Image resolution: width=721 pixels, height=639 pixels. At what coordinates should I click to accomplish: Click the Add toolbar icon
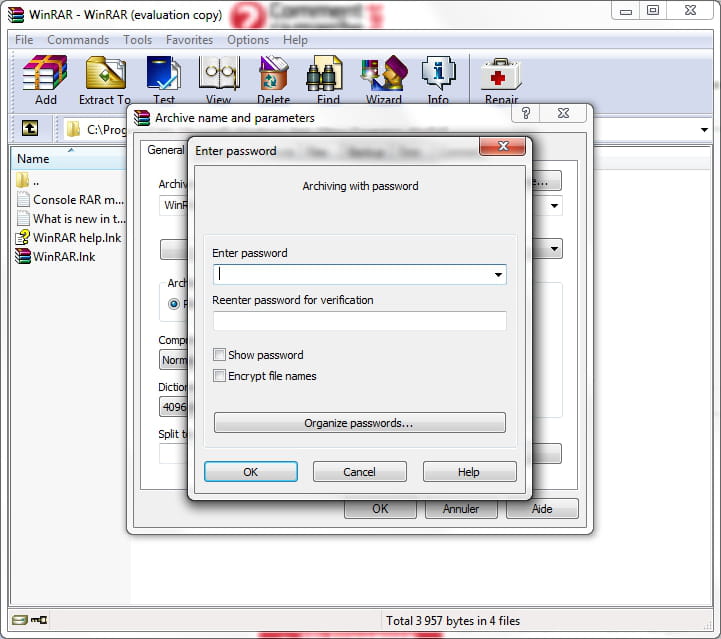[45, 73]
